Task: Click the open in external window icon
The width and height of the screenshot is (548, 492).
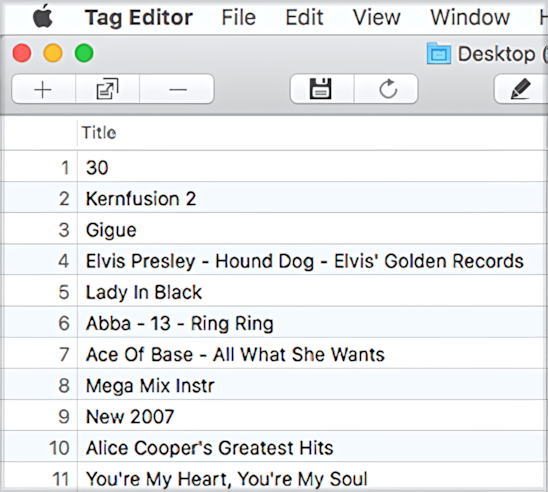Action: (x=107, y=89)
